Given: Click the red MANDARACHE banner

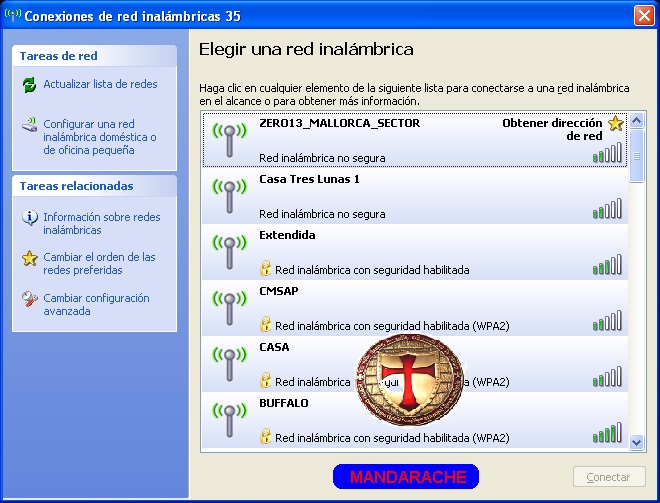Looking at the screenshot, I should tap(406, 477).
